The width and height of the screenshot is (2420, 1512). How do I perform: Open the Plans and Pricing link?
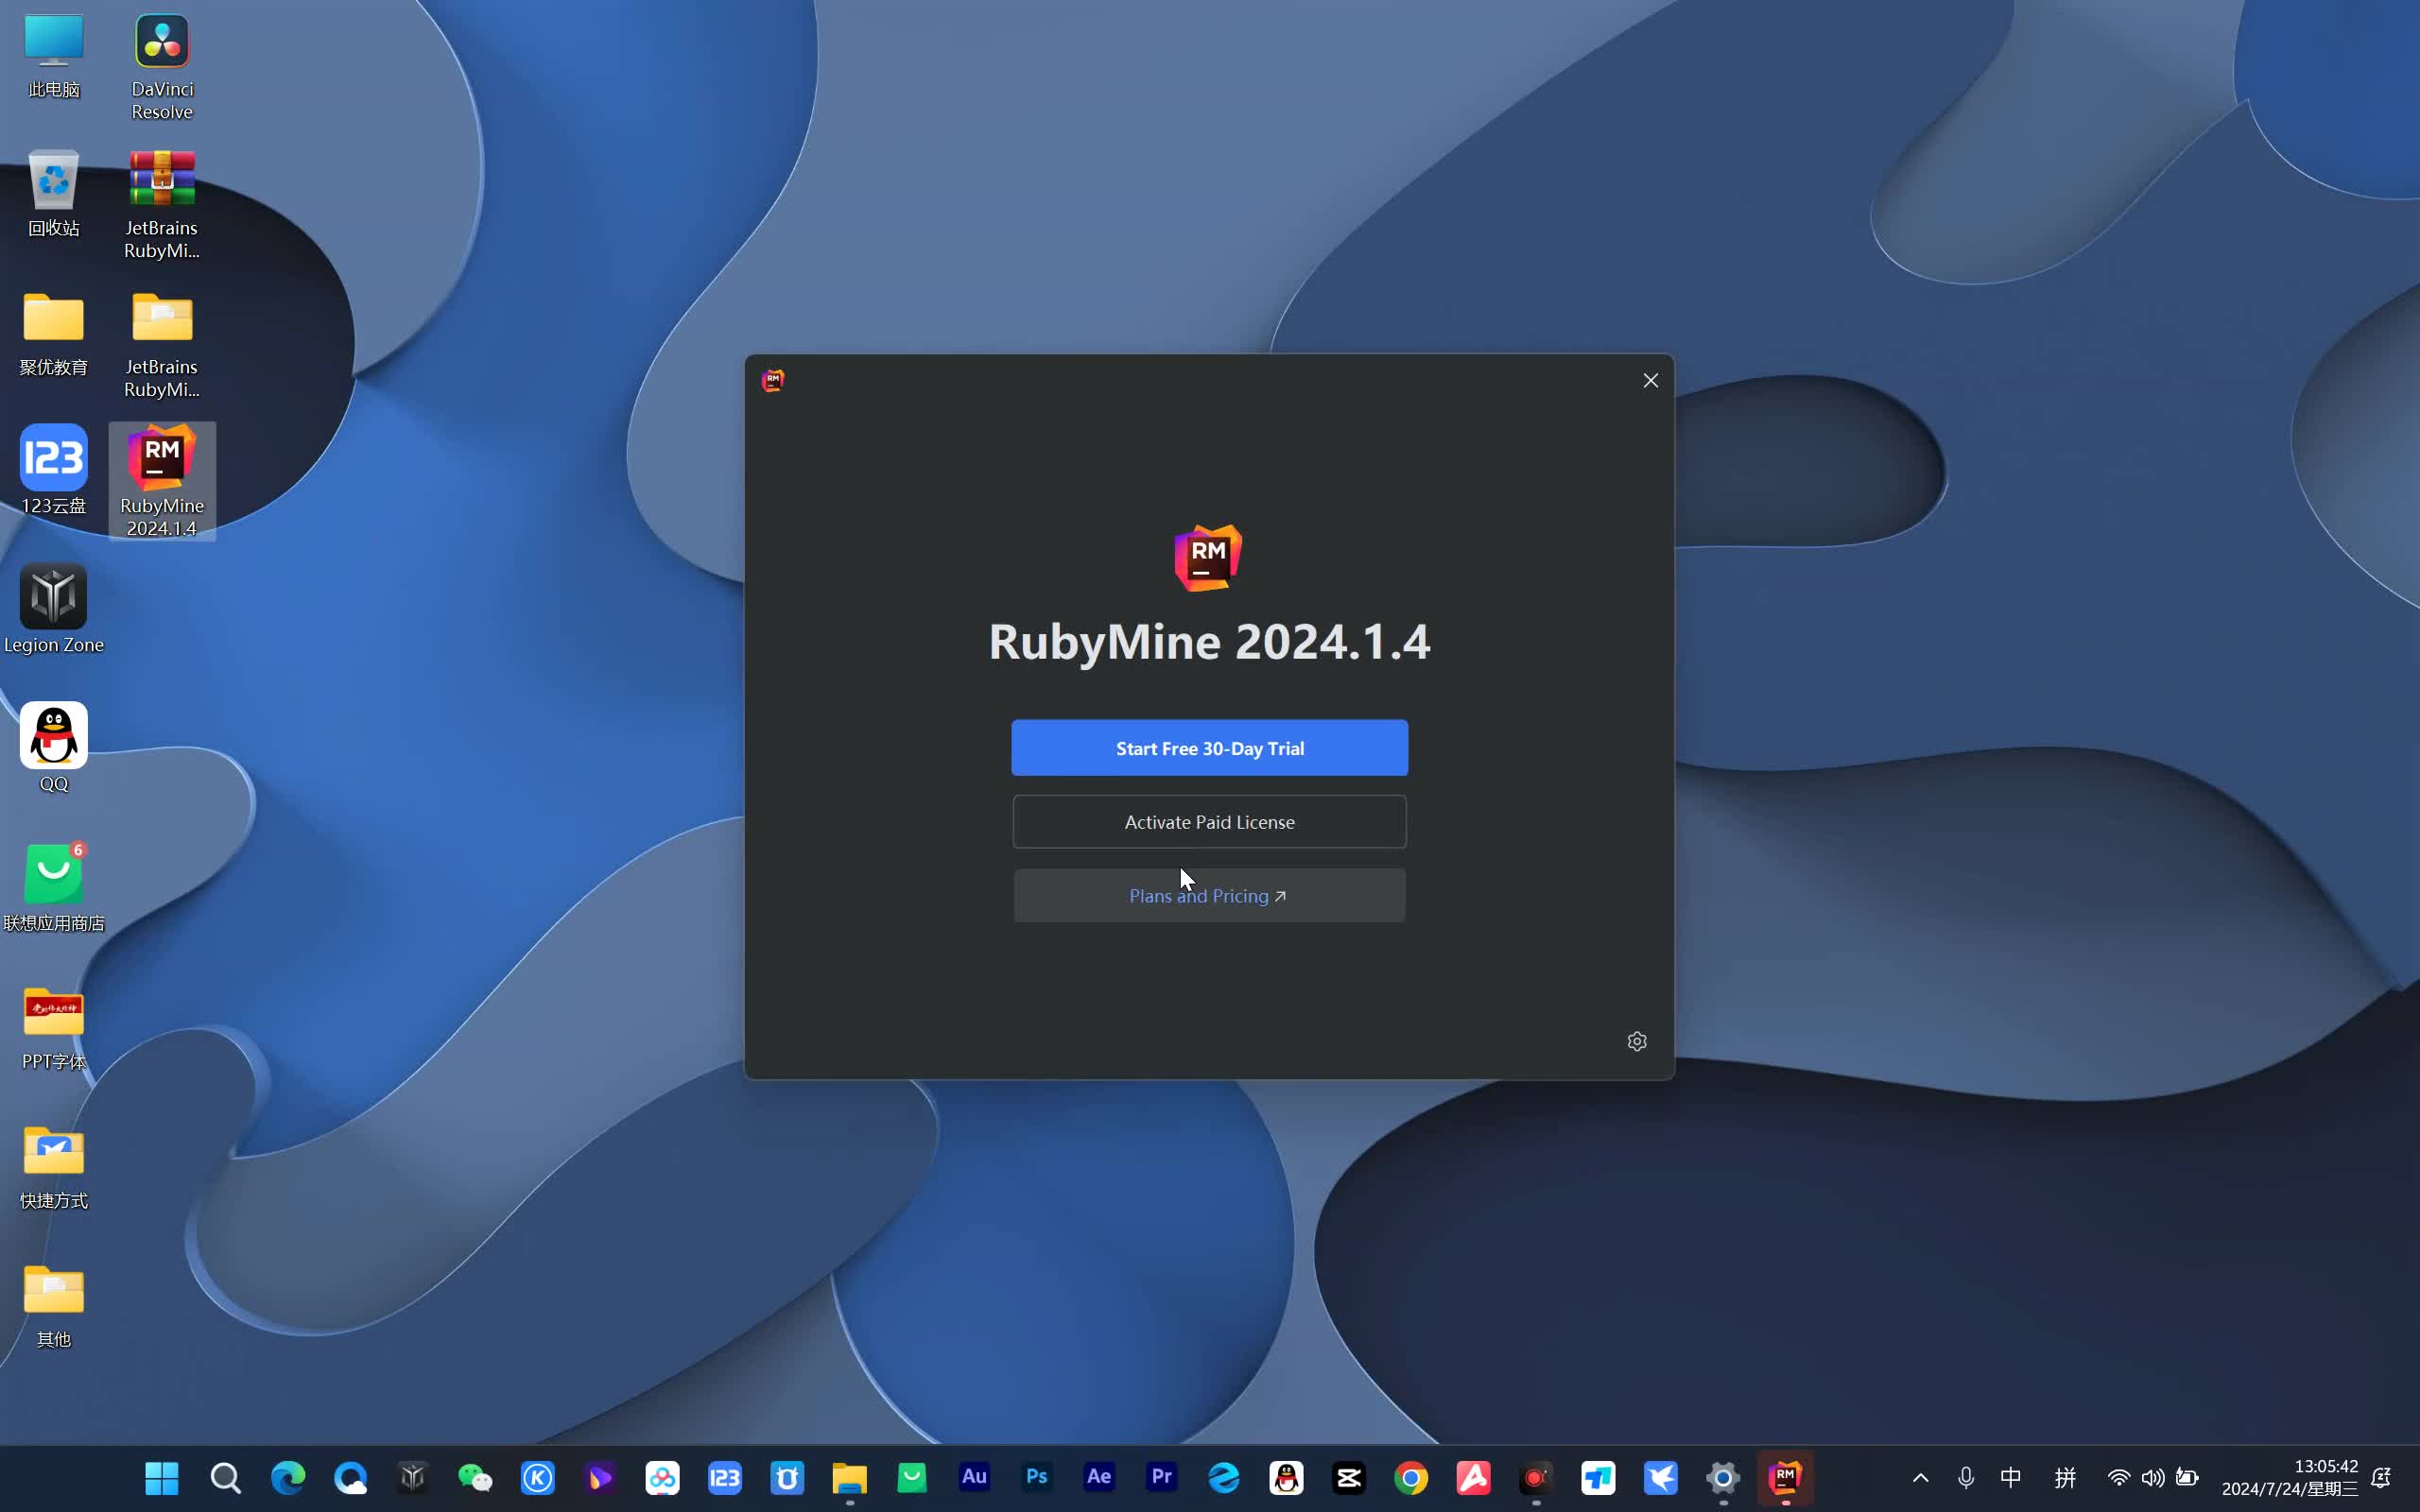tap(1209, 896)
